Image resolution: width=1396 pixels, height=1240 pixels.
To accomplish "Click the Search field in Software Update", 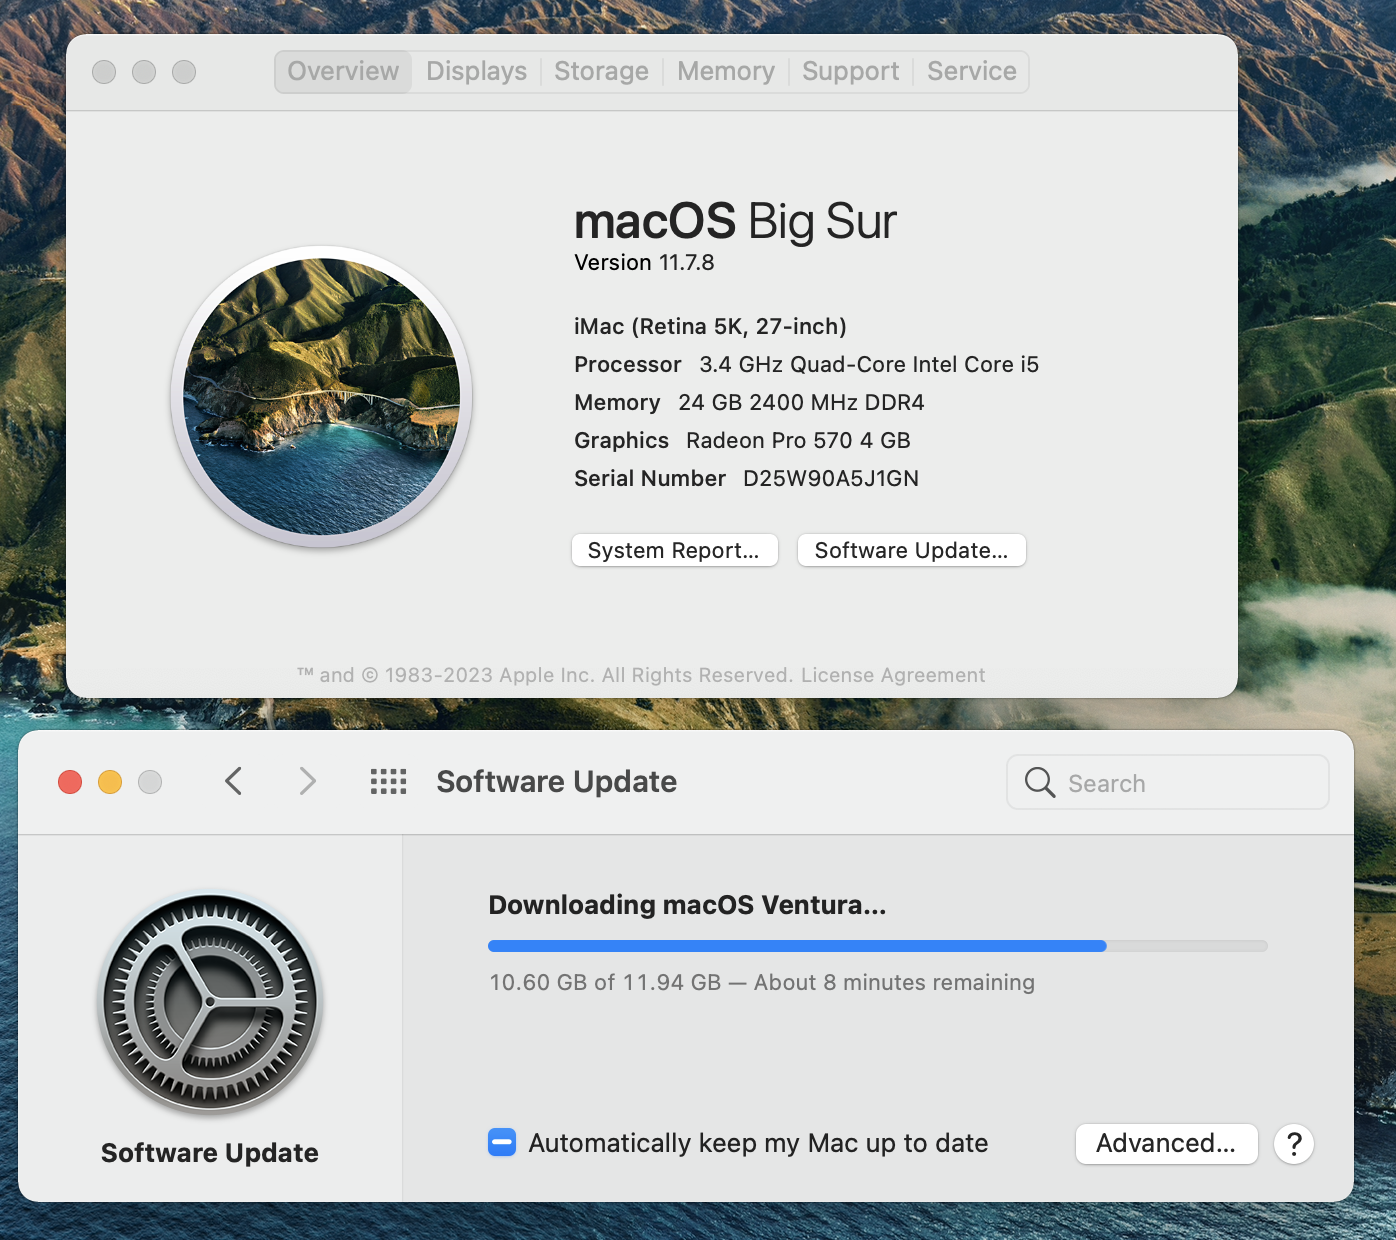I will (x=1168, y=783).
